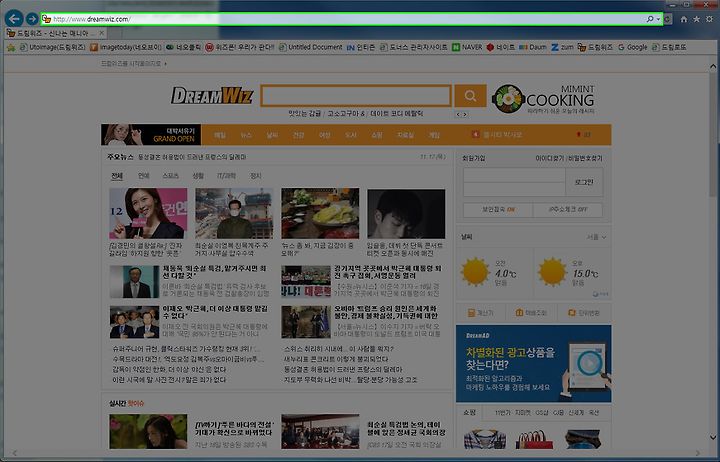Click the vertical scrollbar up arrow

click(713, 67)
